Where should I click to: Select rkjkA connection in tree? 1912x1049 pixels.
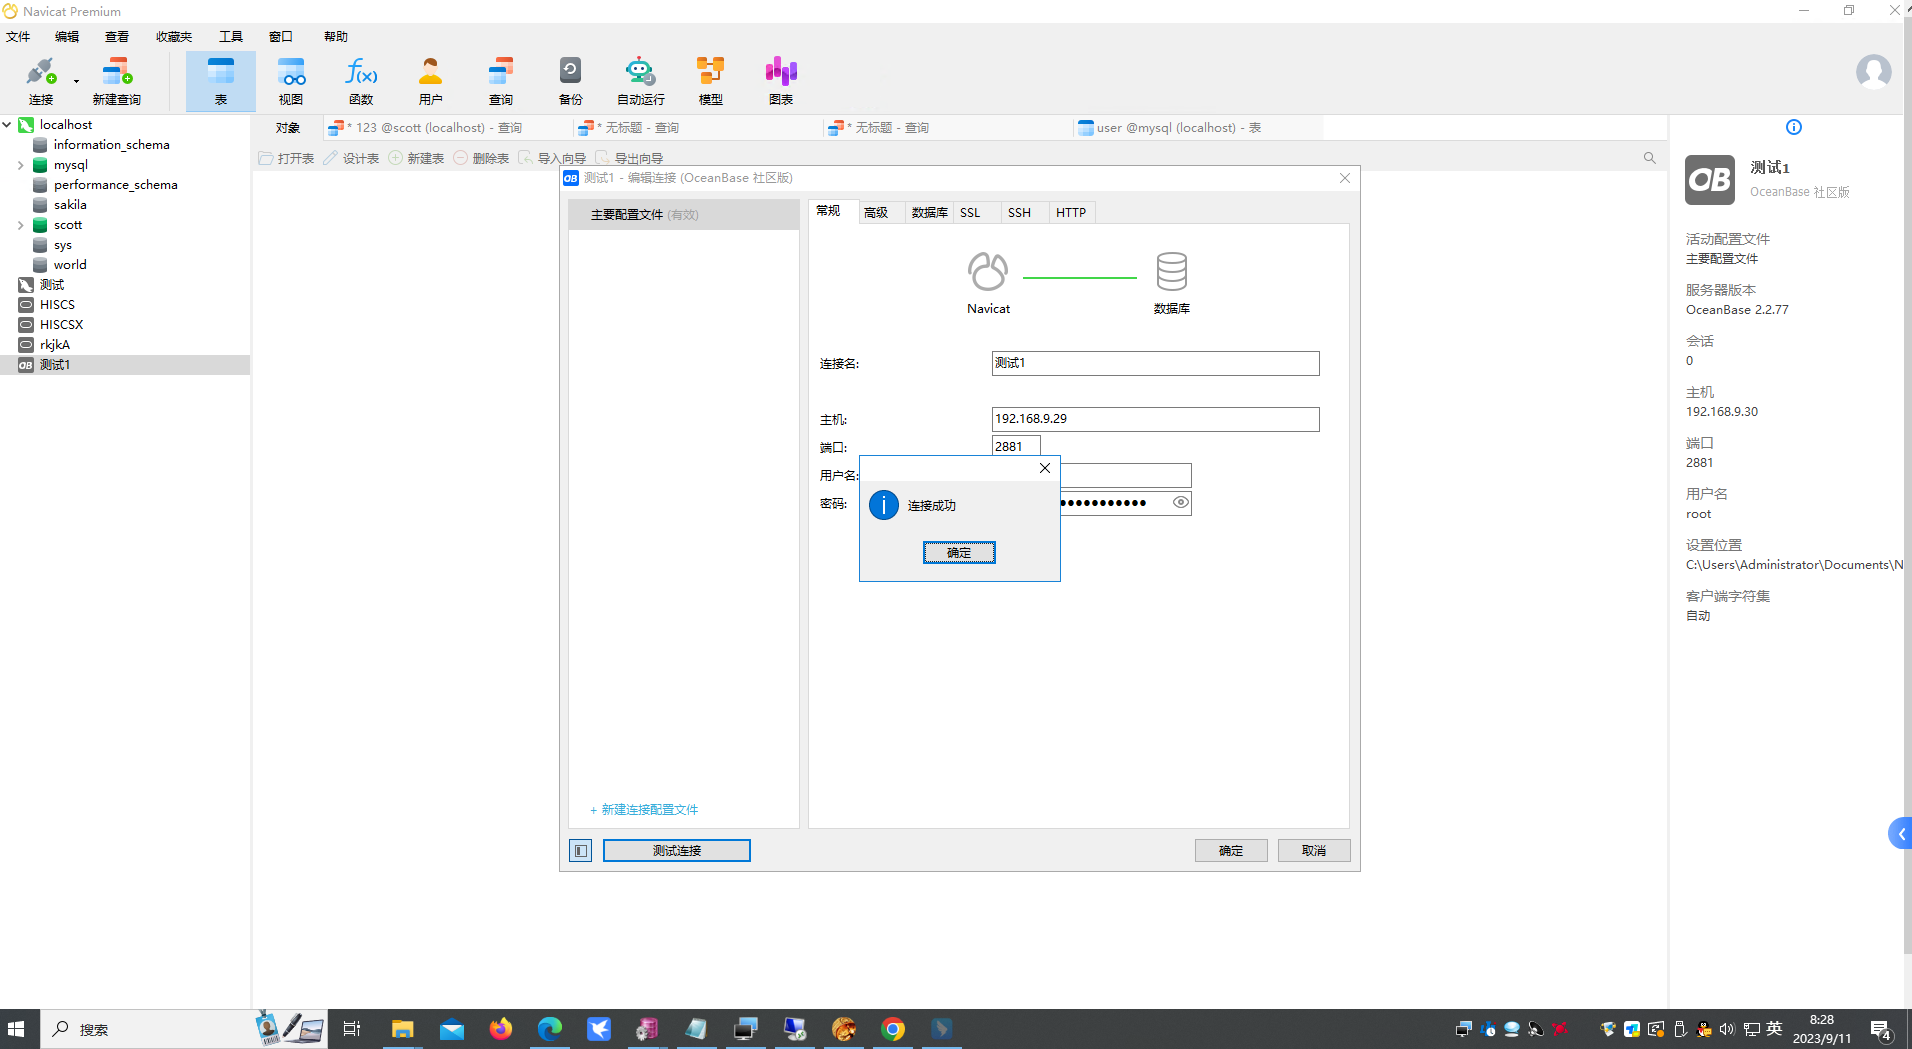tap(55, 345)
